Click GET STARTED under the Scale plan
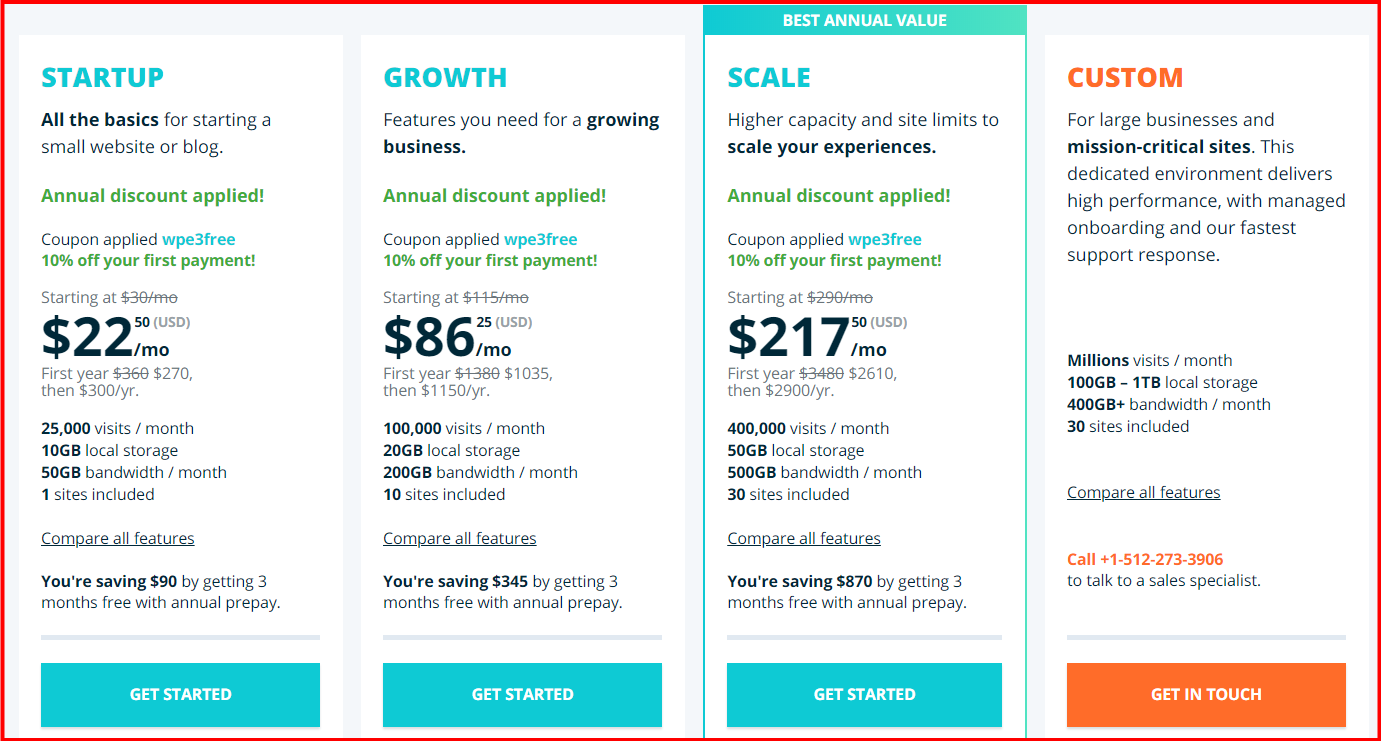The image size is (1381, 741). [863, 694]
